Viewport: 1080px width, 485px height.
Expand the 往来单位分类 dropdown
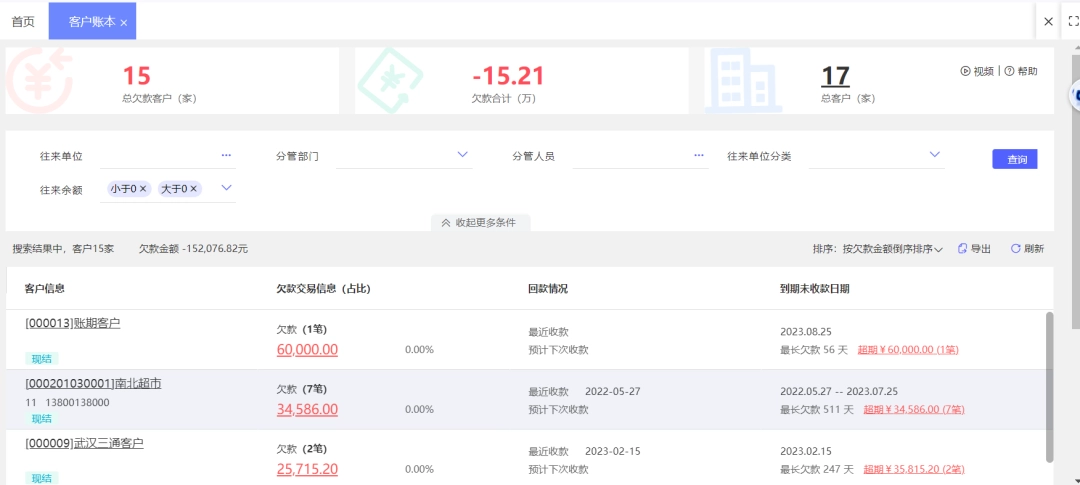point(935,154)
